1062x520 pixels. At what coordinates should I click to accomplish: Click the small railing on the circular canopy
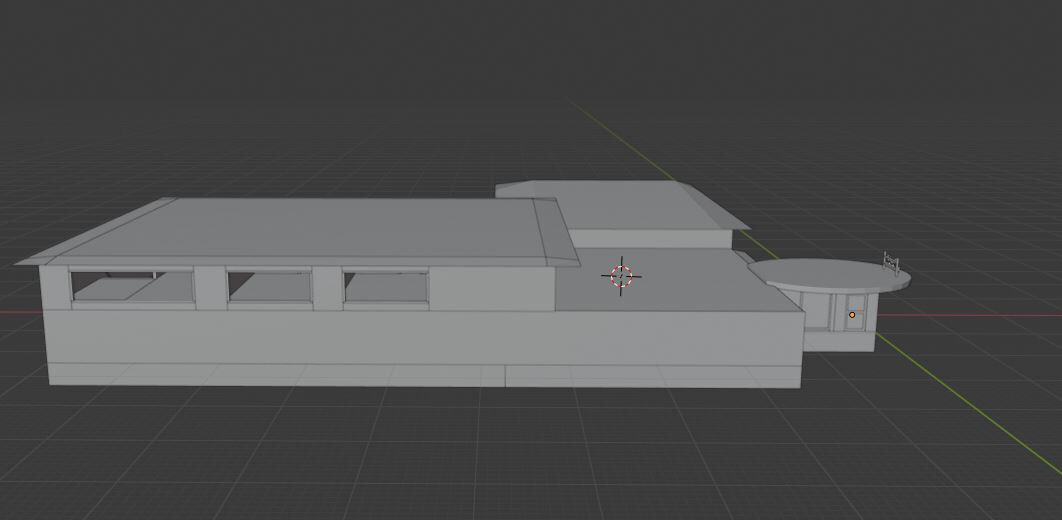pyautogui.click(x=891, y=264)
